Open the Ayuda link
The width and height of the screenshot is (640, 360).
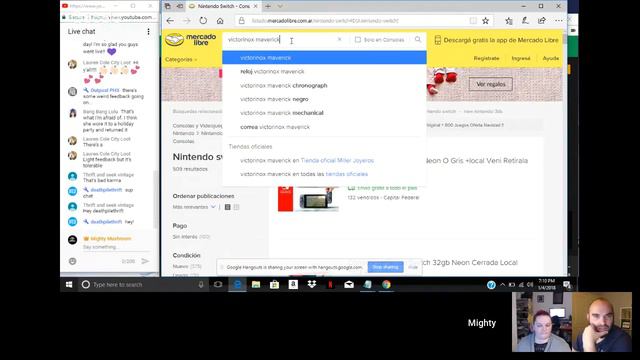coord(551,58)
